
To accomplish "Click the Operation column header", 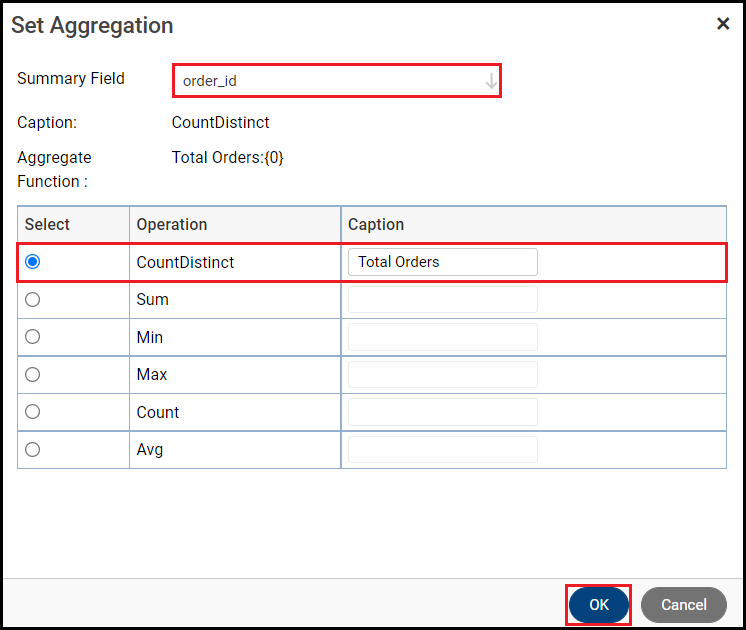I will click(172, 225).
